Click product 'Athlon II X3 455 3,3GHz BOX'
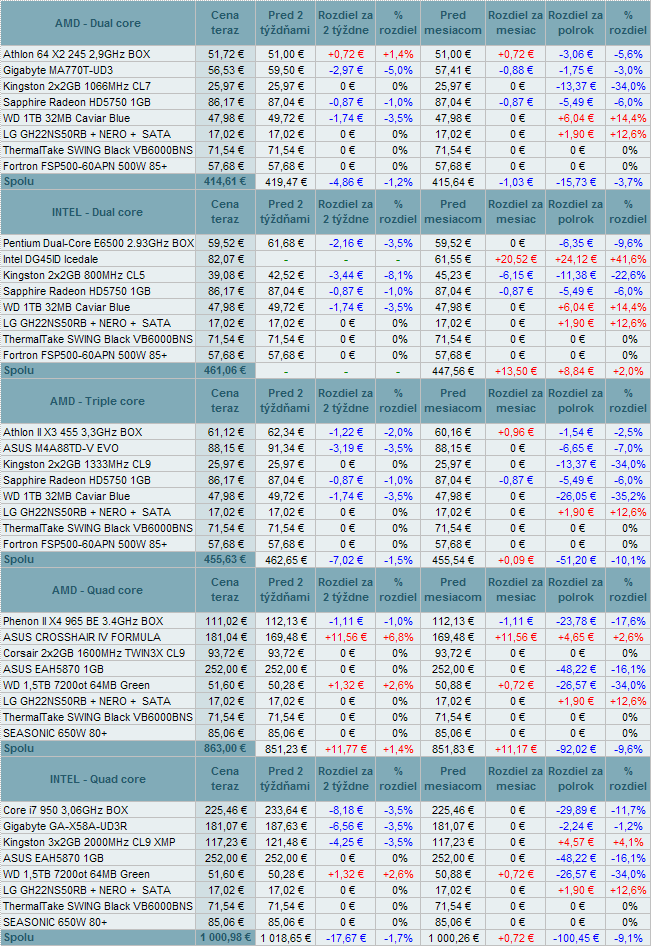Image resolution: width=651 pixels, height=946 pixels. point(72,432)
